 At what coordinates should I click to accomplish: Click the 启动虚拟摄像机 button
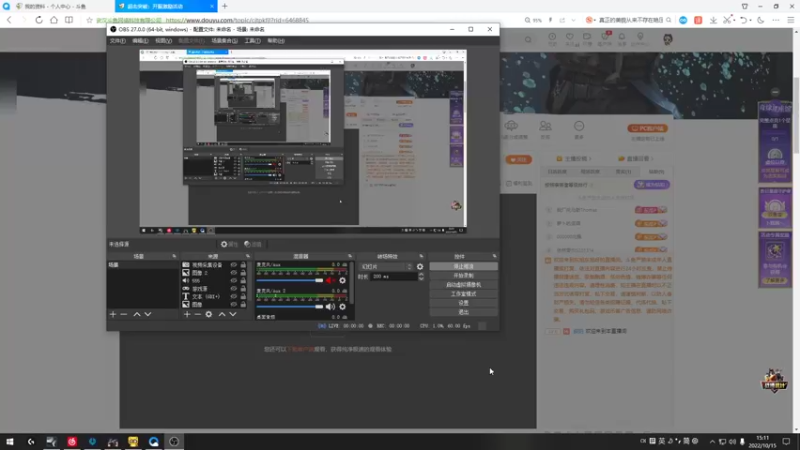point(463,285)
